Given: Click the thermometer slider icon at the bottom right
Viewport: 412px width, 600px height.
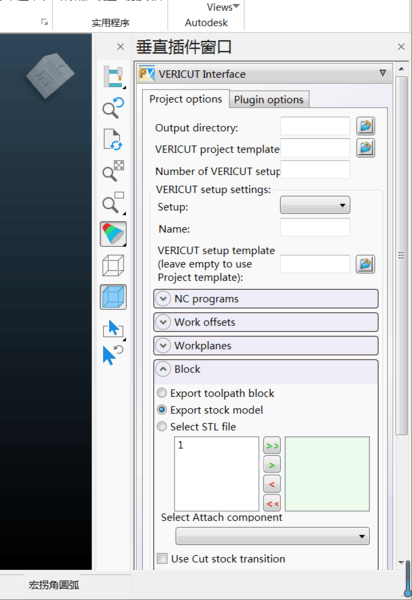Looking at the screenshot, I should click(408, 579).
